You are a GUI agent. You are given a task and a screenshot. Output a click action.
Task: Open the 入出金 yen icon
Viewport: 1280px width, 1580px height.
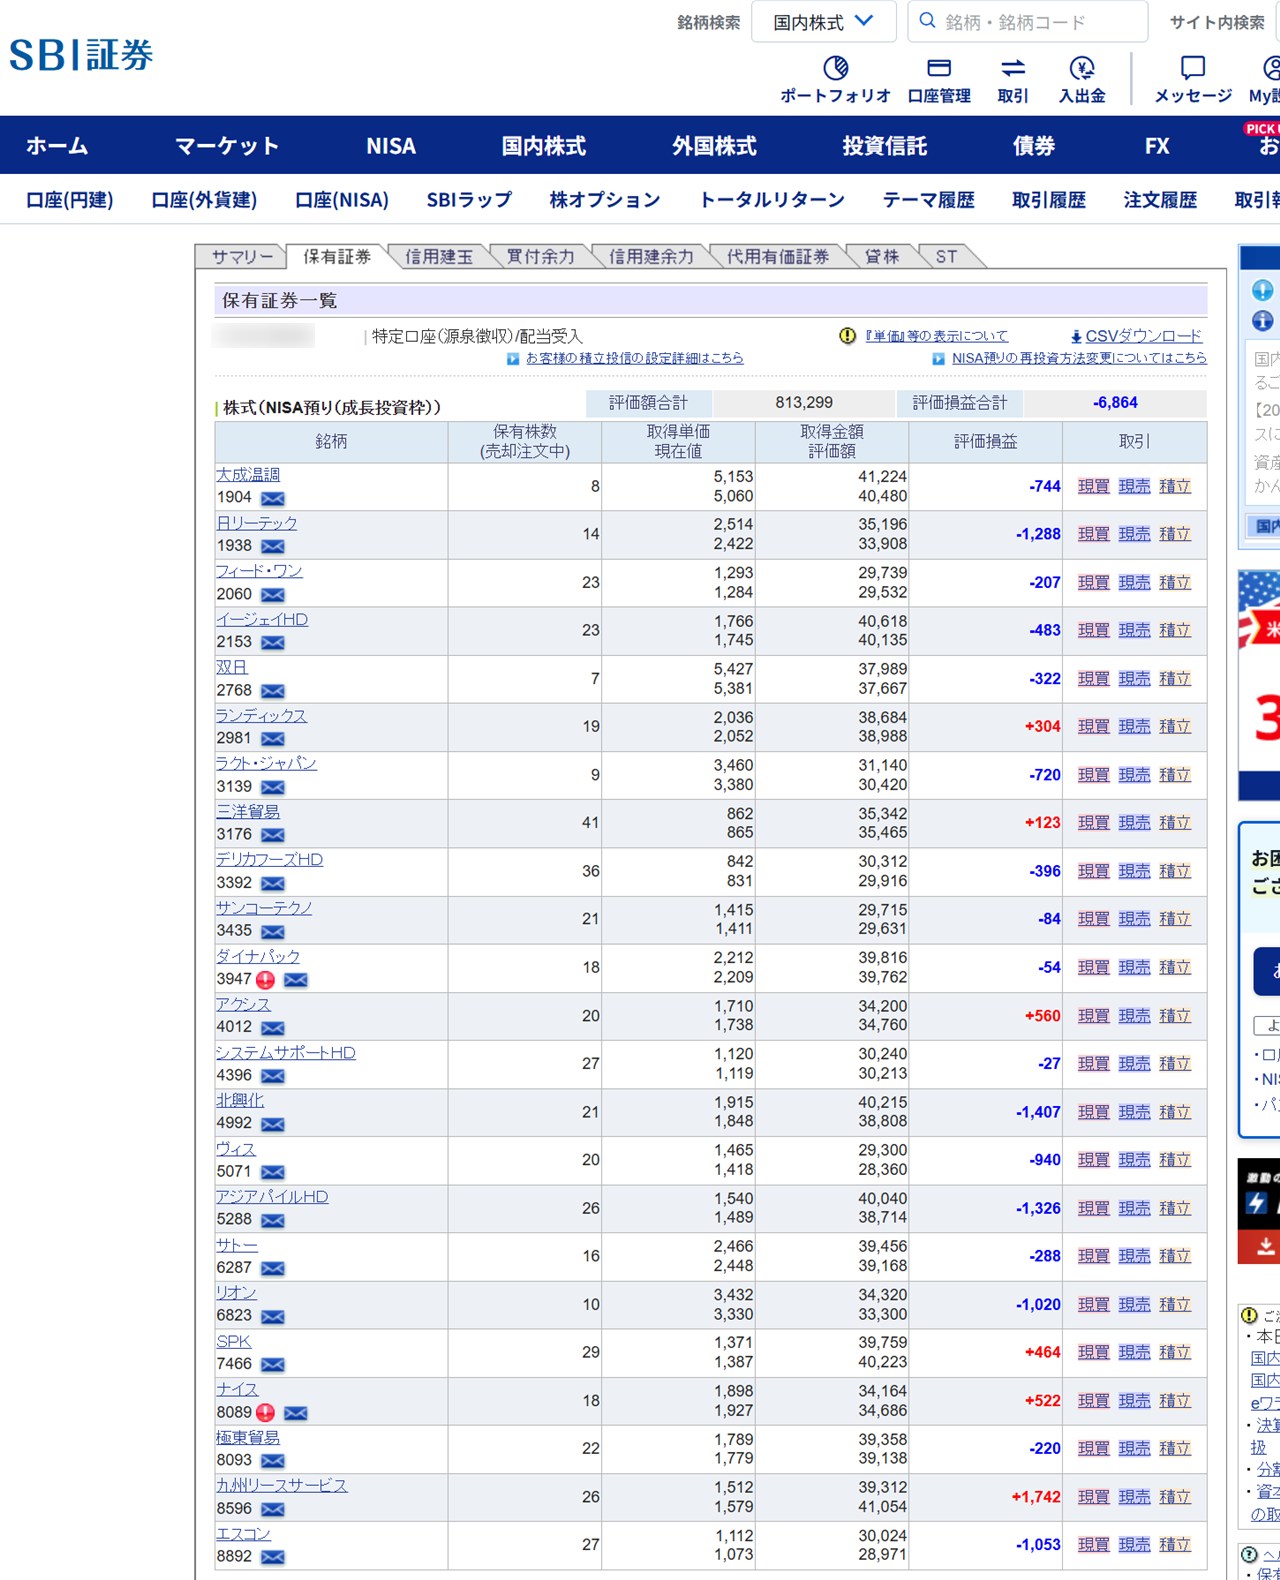1082,68
